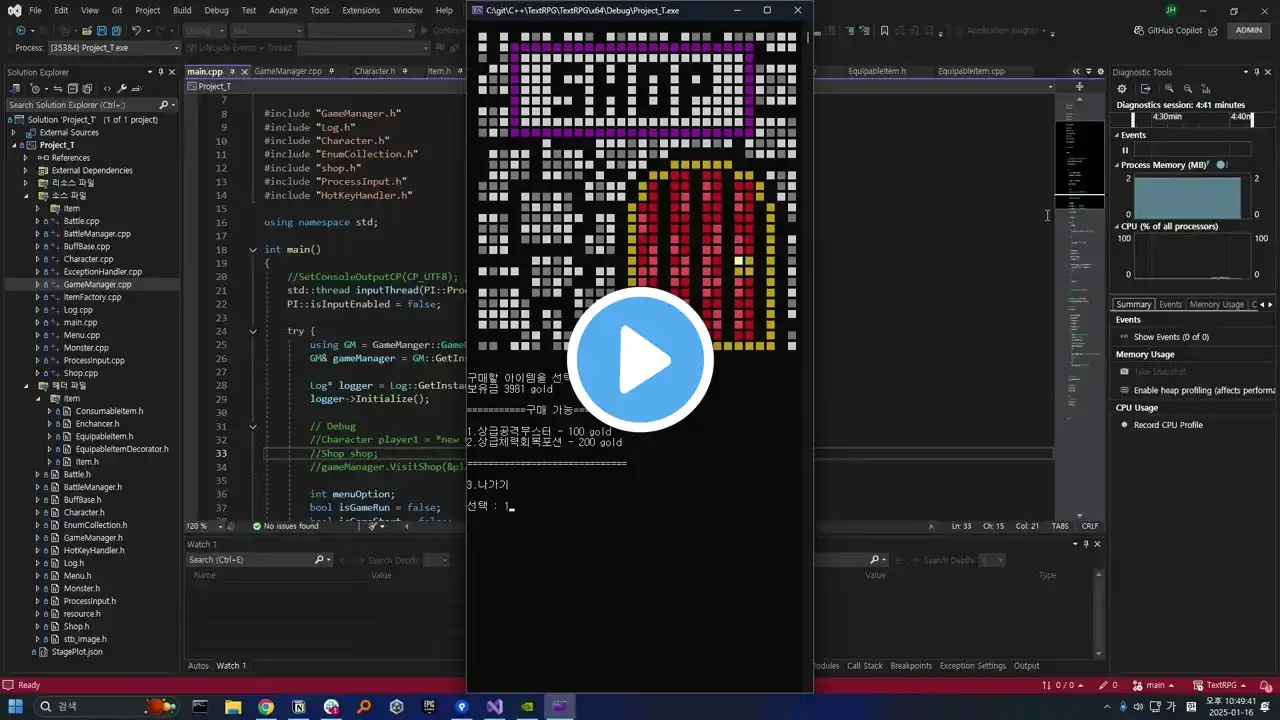Collapse the Process Memory graph section
The width and height of the screenshot is (1280, 720).
1117,165
